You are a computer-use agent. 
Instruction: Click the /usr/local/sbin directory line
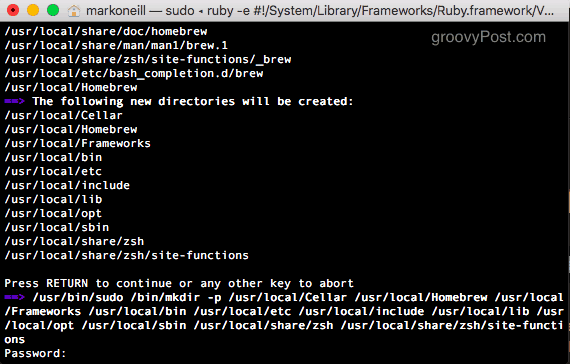coord(57,227)
